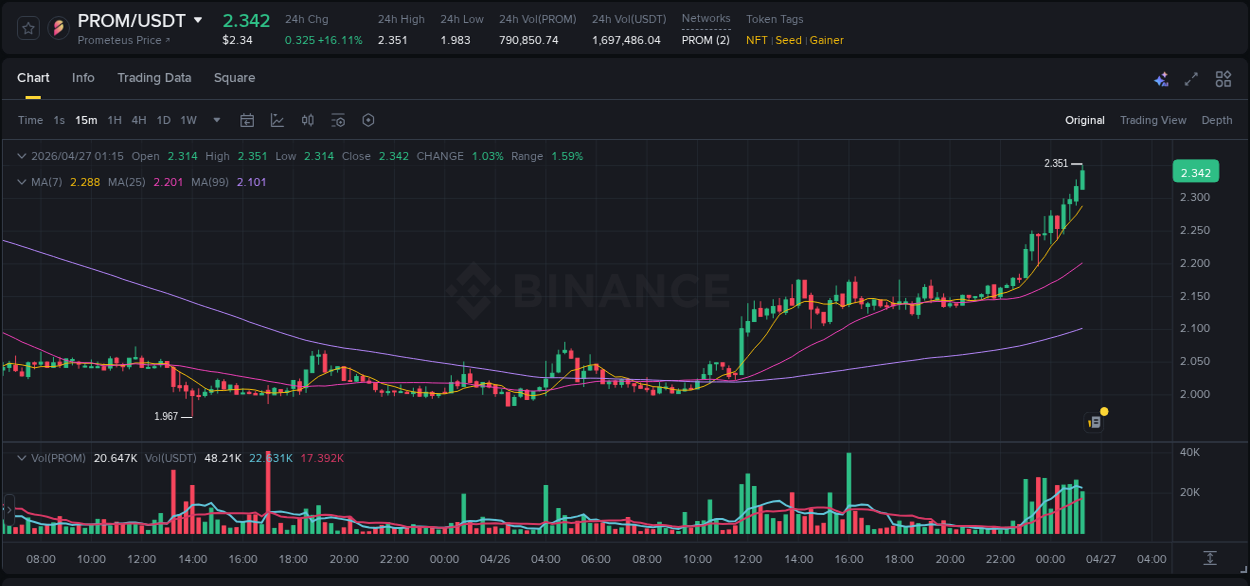
Task: Click the 40K volume axis label
Action: tap(1189, 452)
